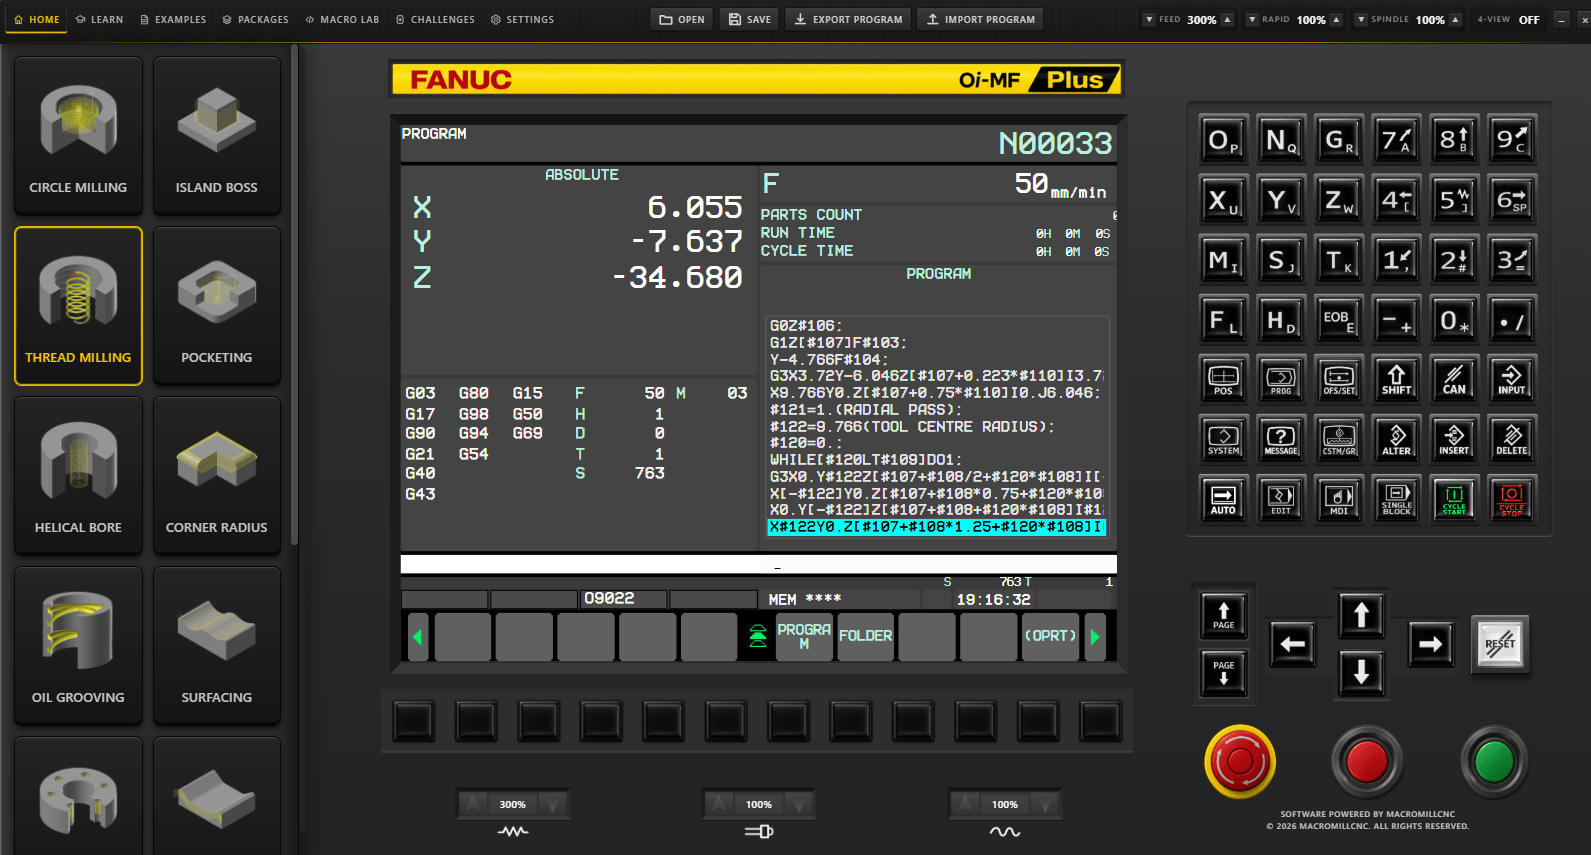The height and width of the screenshot is (855, 1591).
Task: Select the Helical Bore macro
Action: click(78, 476)
